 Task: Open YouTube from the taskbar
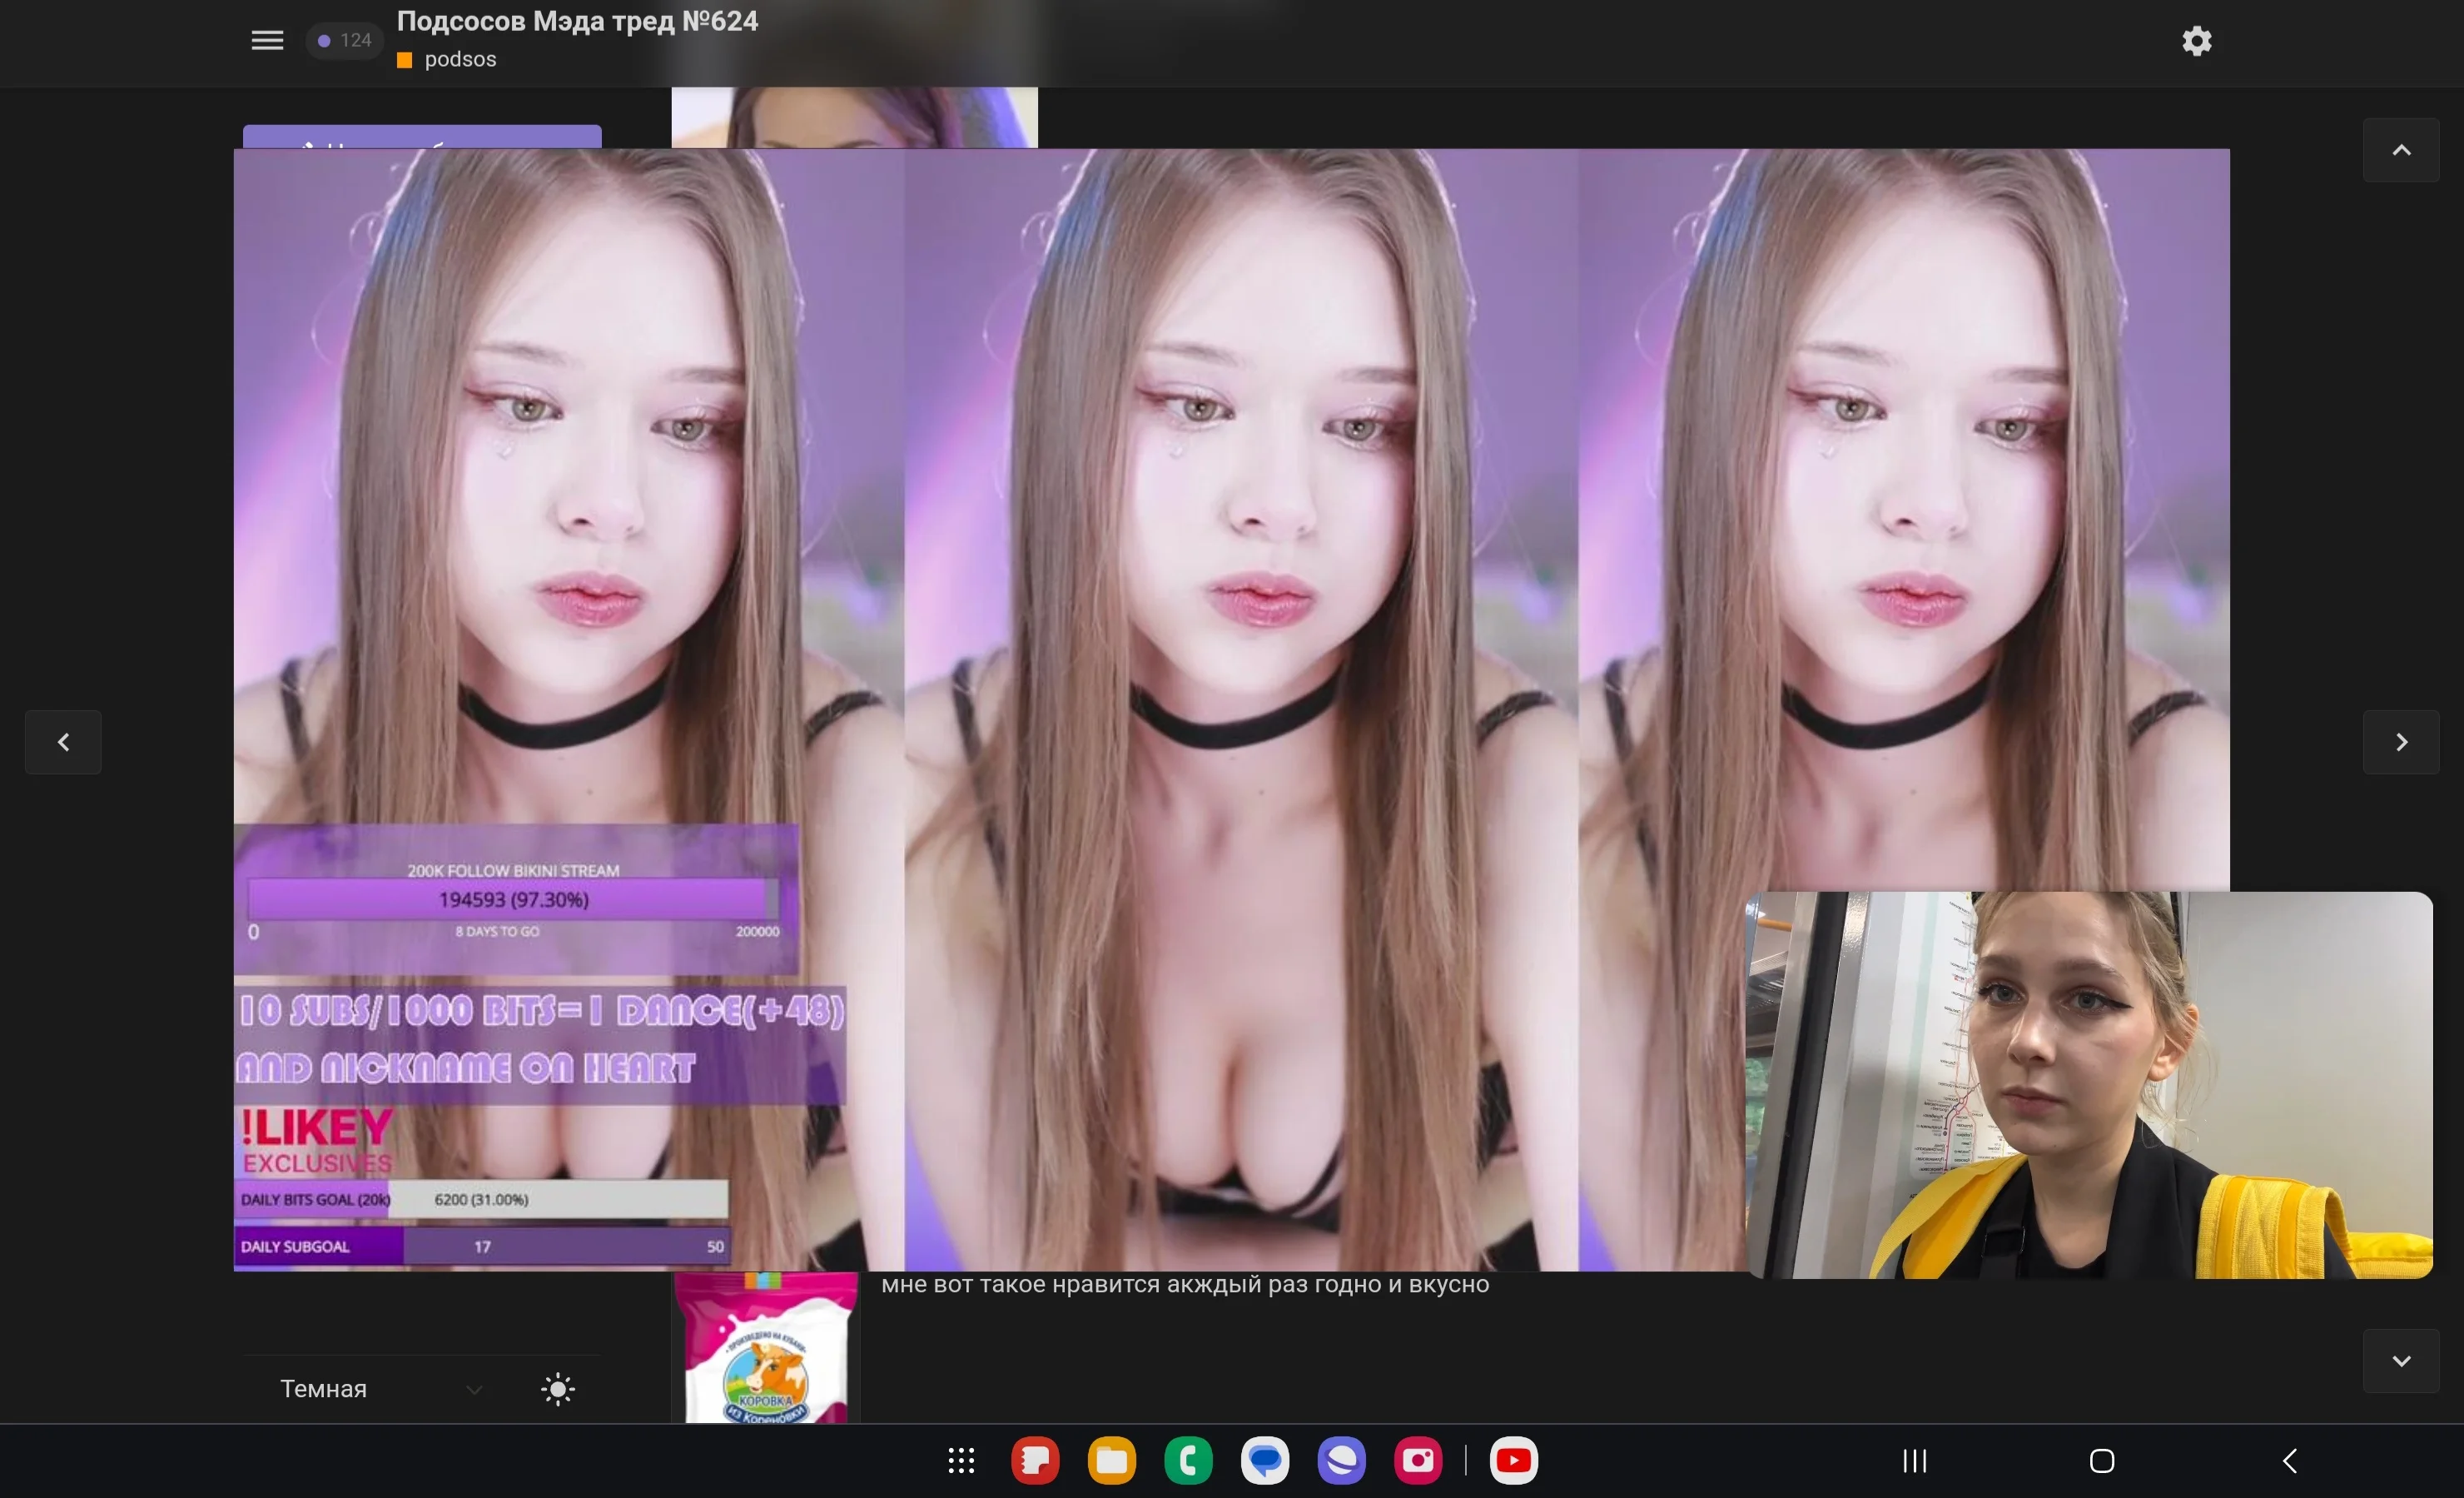[1513, 1461]
